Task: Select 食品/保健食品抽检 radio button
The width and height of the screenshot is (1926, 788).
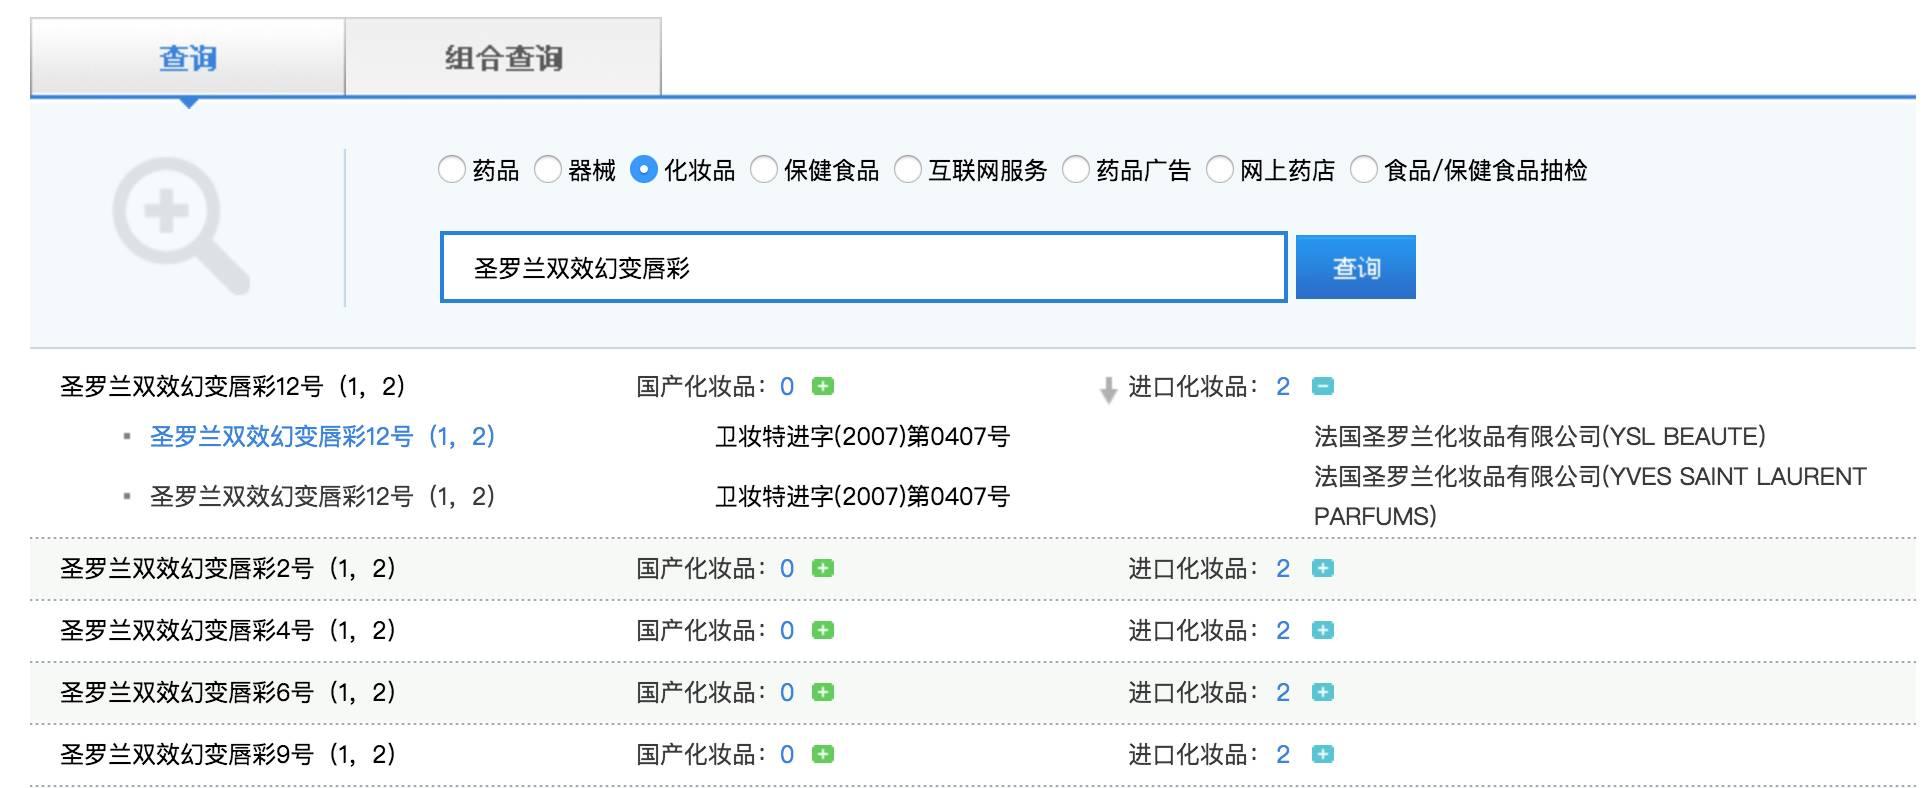Action: coord(1364,170)
